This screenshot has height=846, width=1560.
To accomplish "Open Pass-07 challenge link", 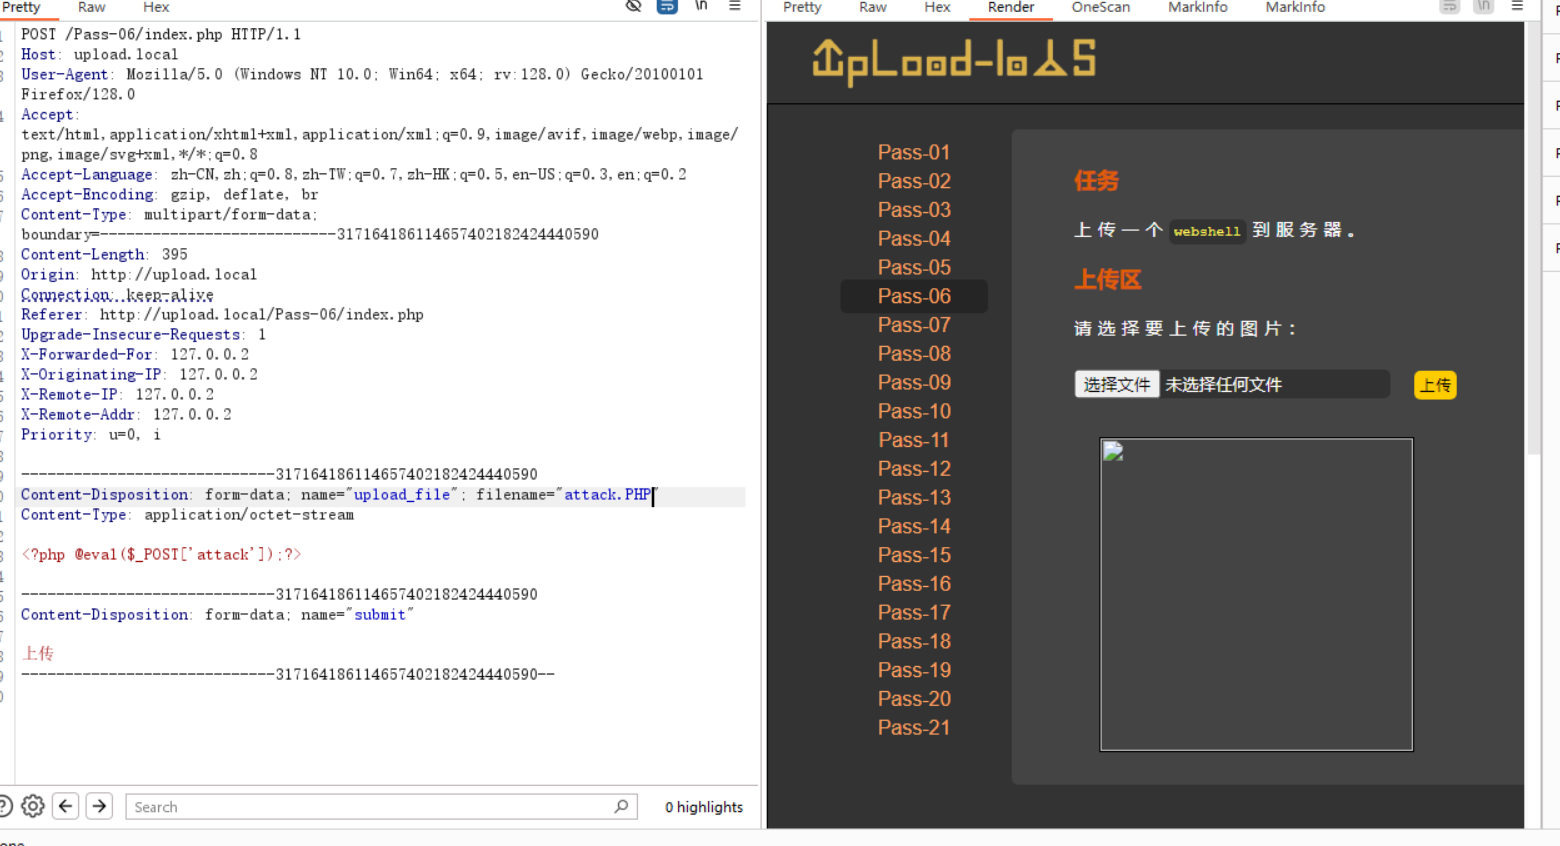I will coord(914,325).
